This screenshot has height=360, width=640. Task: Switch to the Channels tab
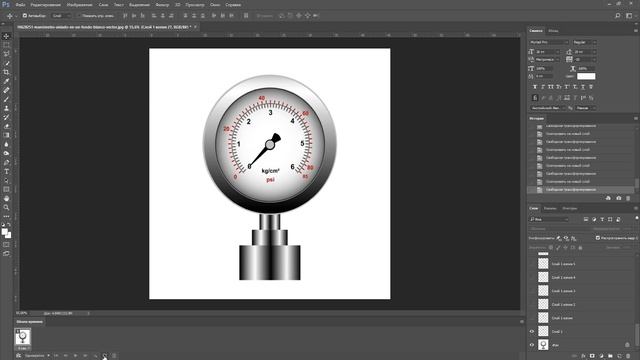coord(550,208)
